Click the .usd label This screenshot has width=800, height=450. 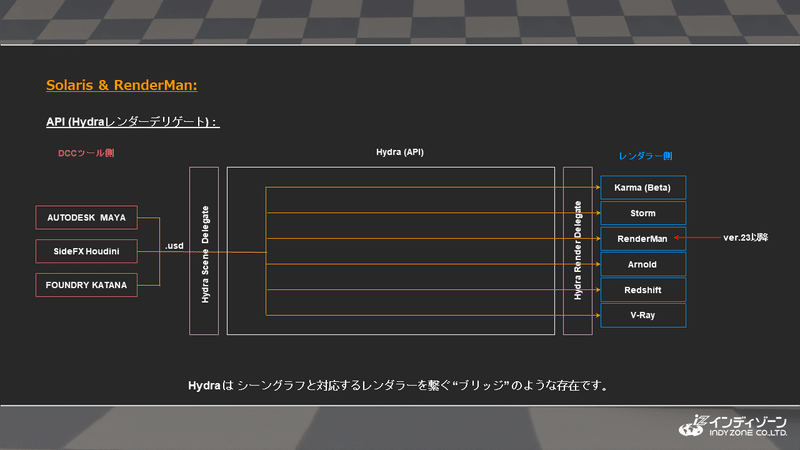pyautogui.click(x=174, y=245)
